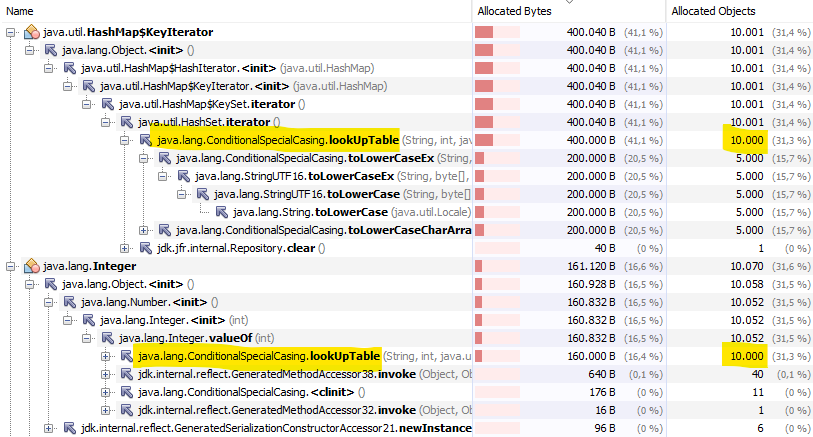Expand the GeneratedSerializationConstructorAccessor21.newInstance node
Image resolution: width=813 pixels, height=437 pixels.
(49, 428)
